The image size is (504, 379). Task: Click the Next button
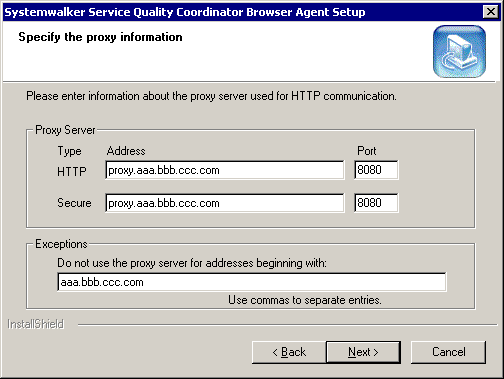point(363,352)
